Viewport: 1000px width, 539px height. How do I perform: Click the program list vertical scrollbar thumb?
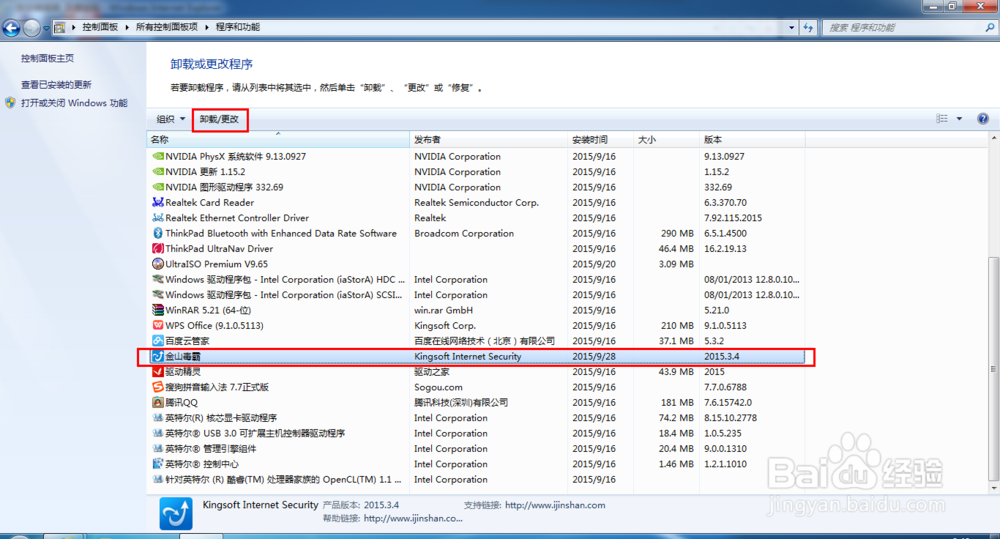[993, 369]
